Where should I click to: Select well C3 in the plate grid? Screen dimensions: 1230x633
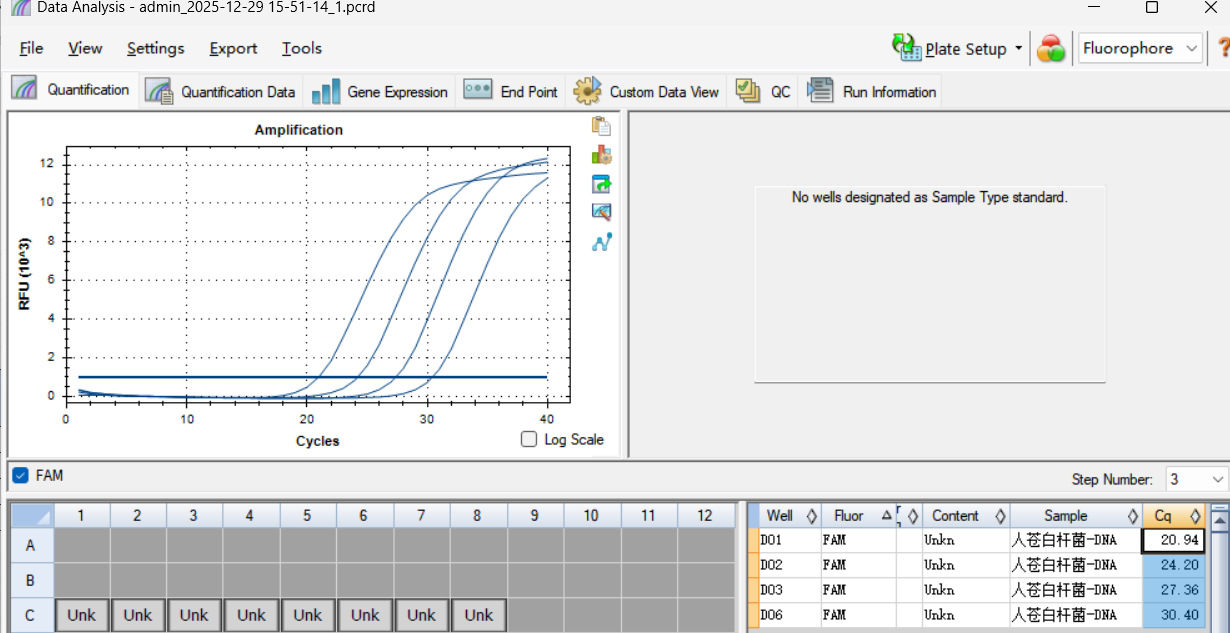tap(194, 615)
